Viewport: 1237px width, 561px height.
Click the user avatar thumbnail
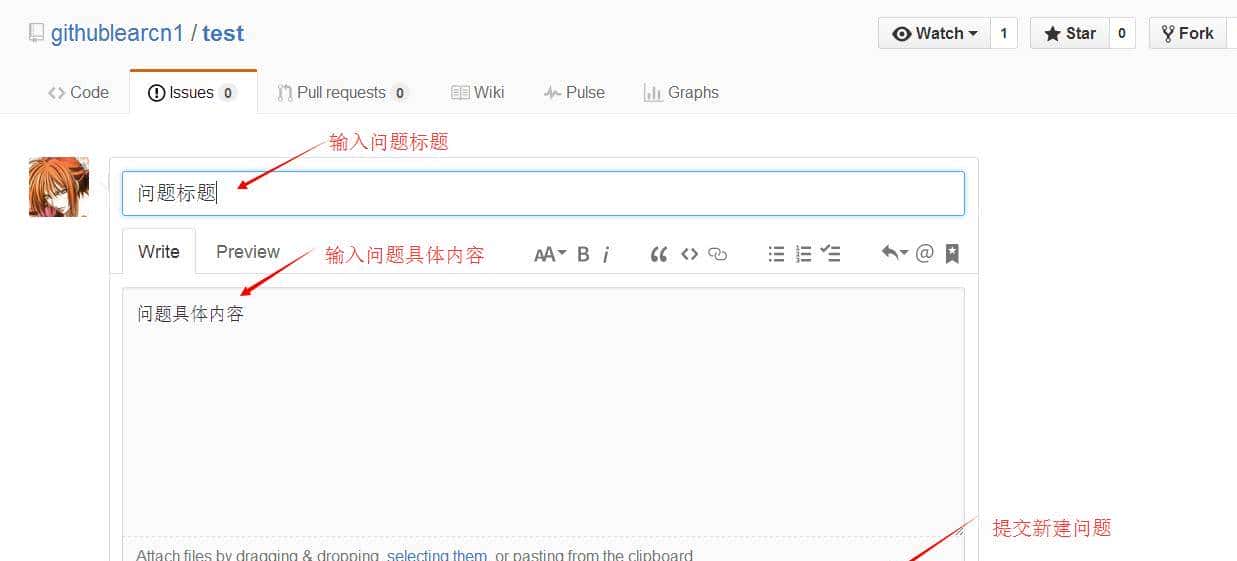(59, 187)
